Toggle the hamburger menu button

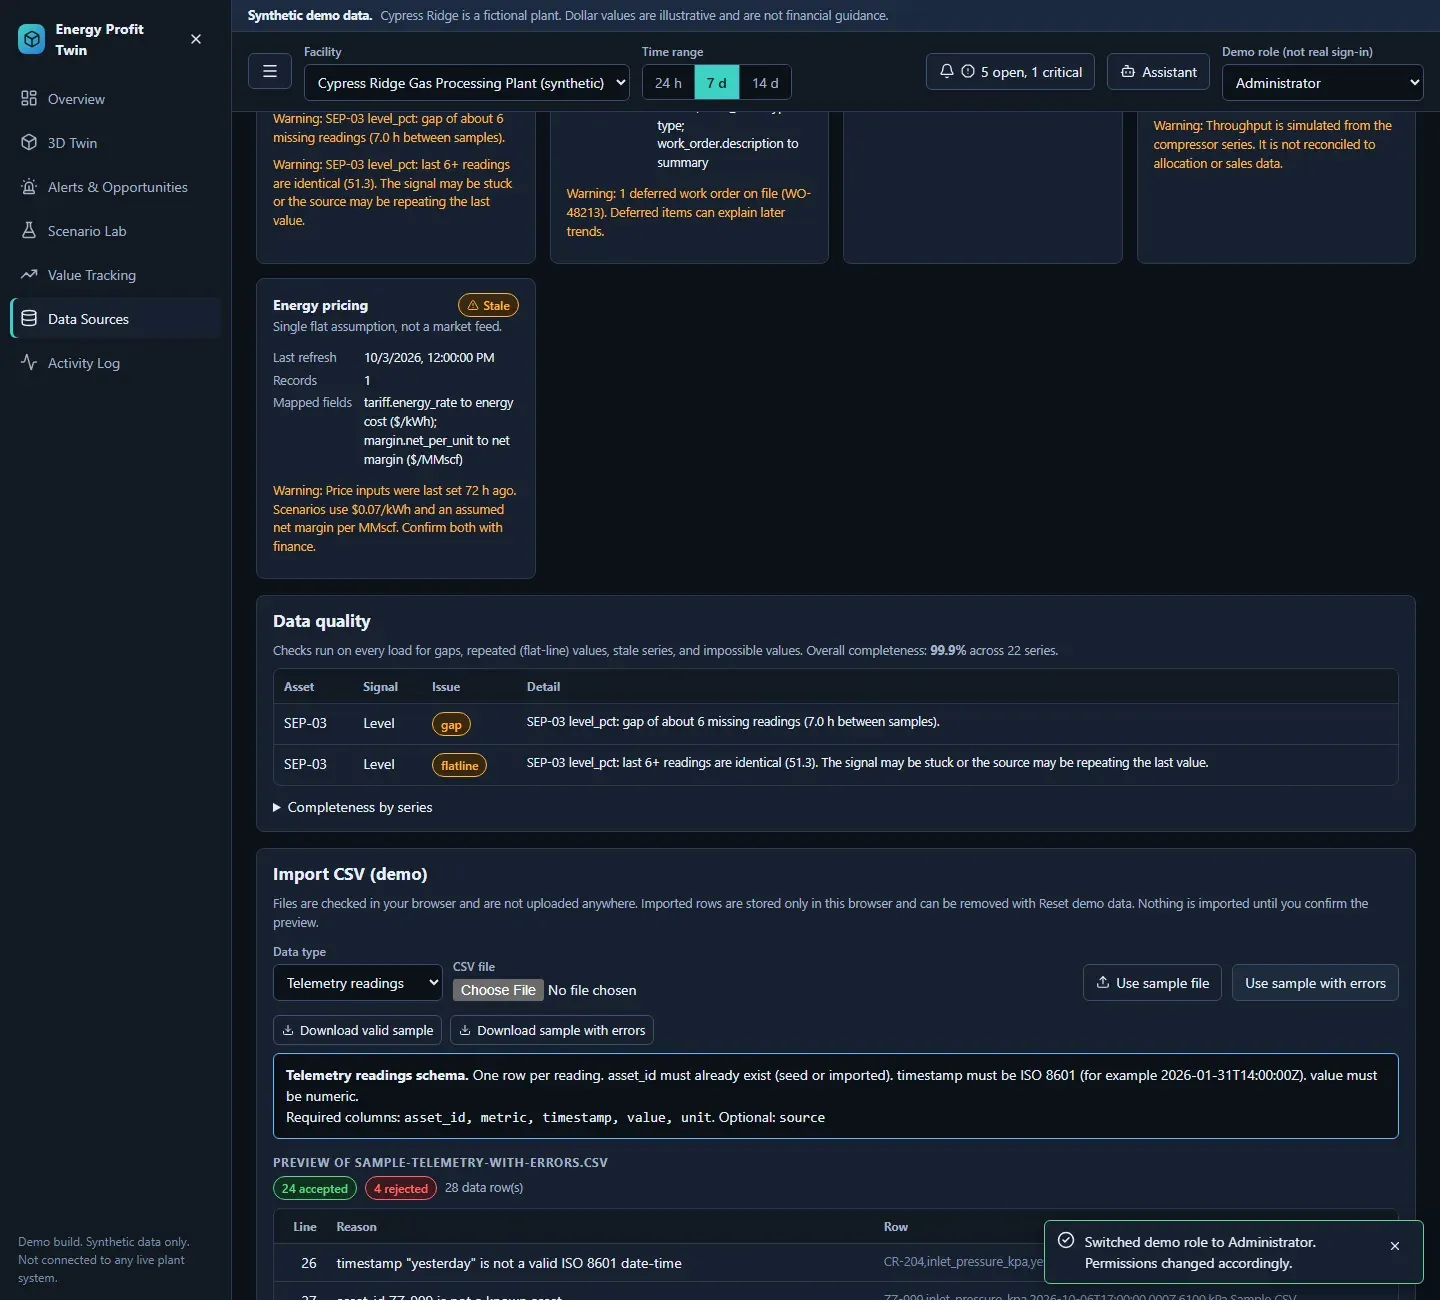point(270,71)
